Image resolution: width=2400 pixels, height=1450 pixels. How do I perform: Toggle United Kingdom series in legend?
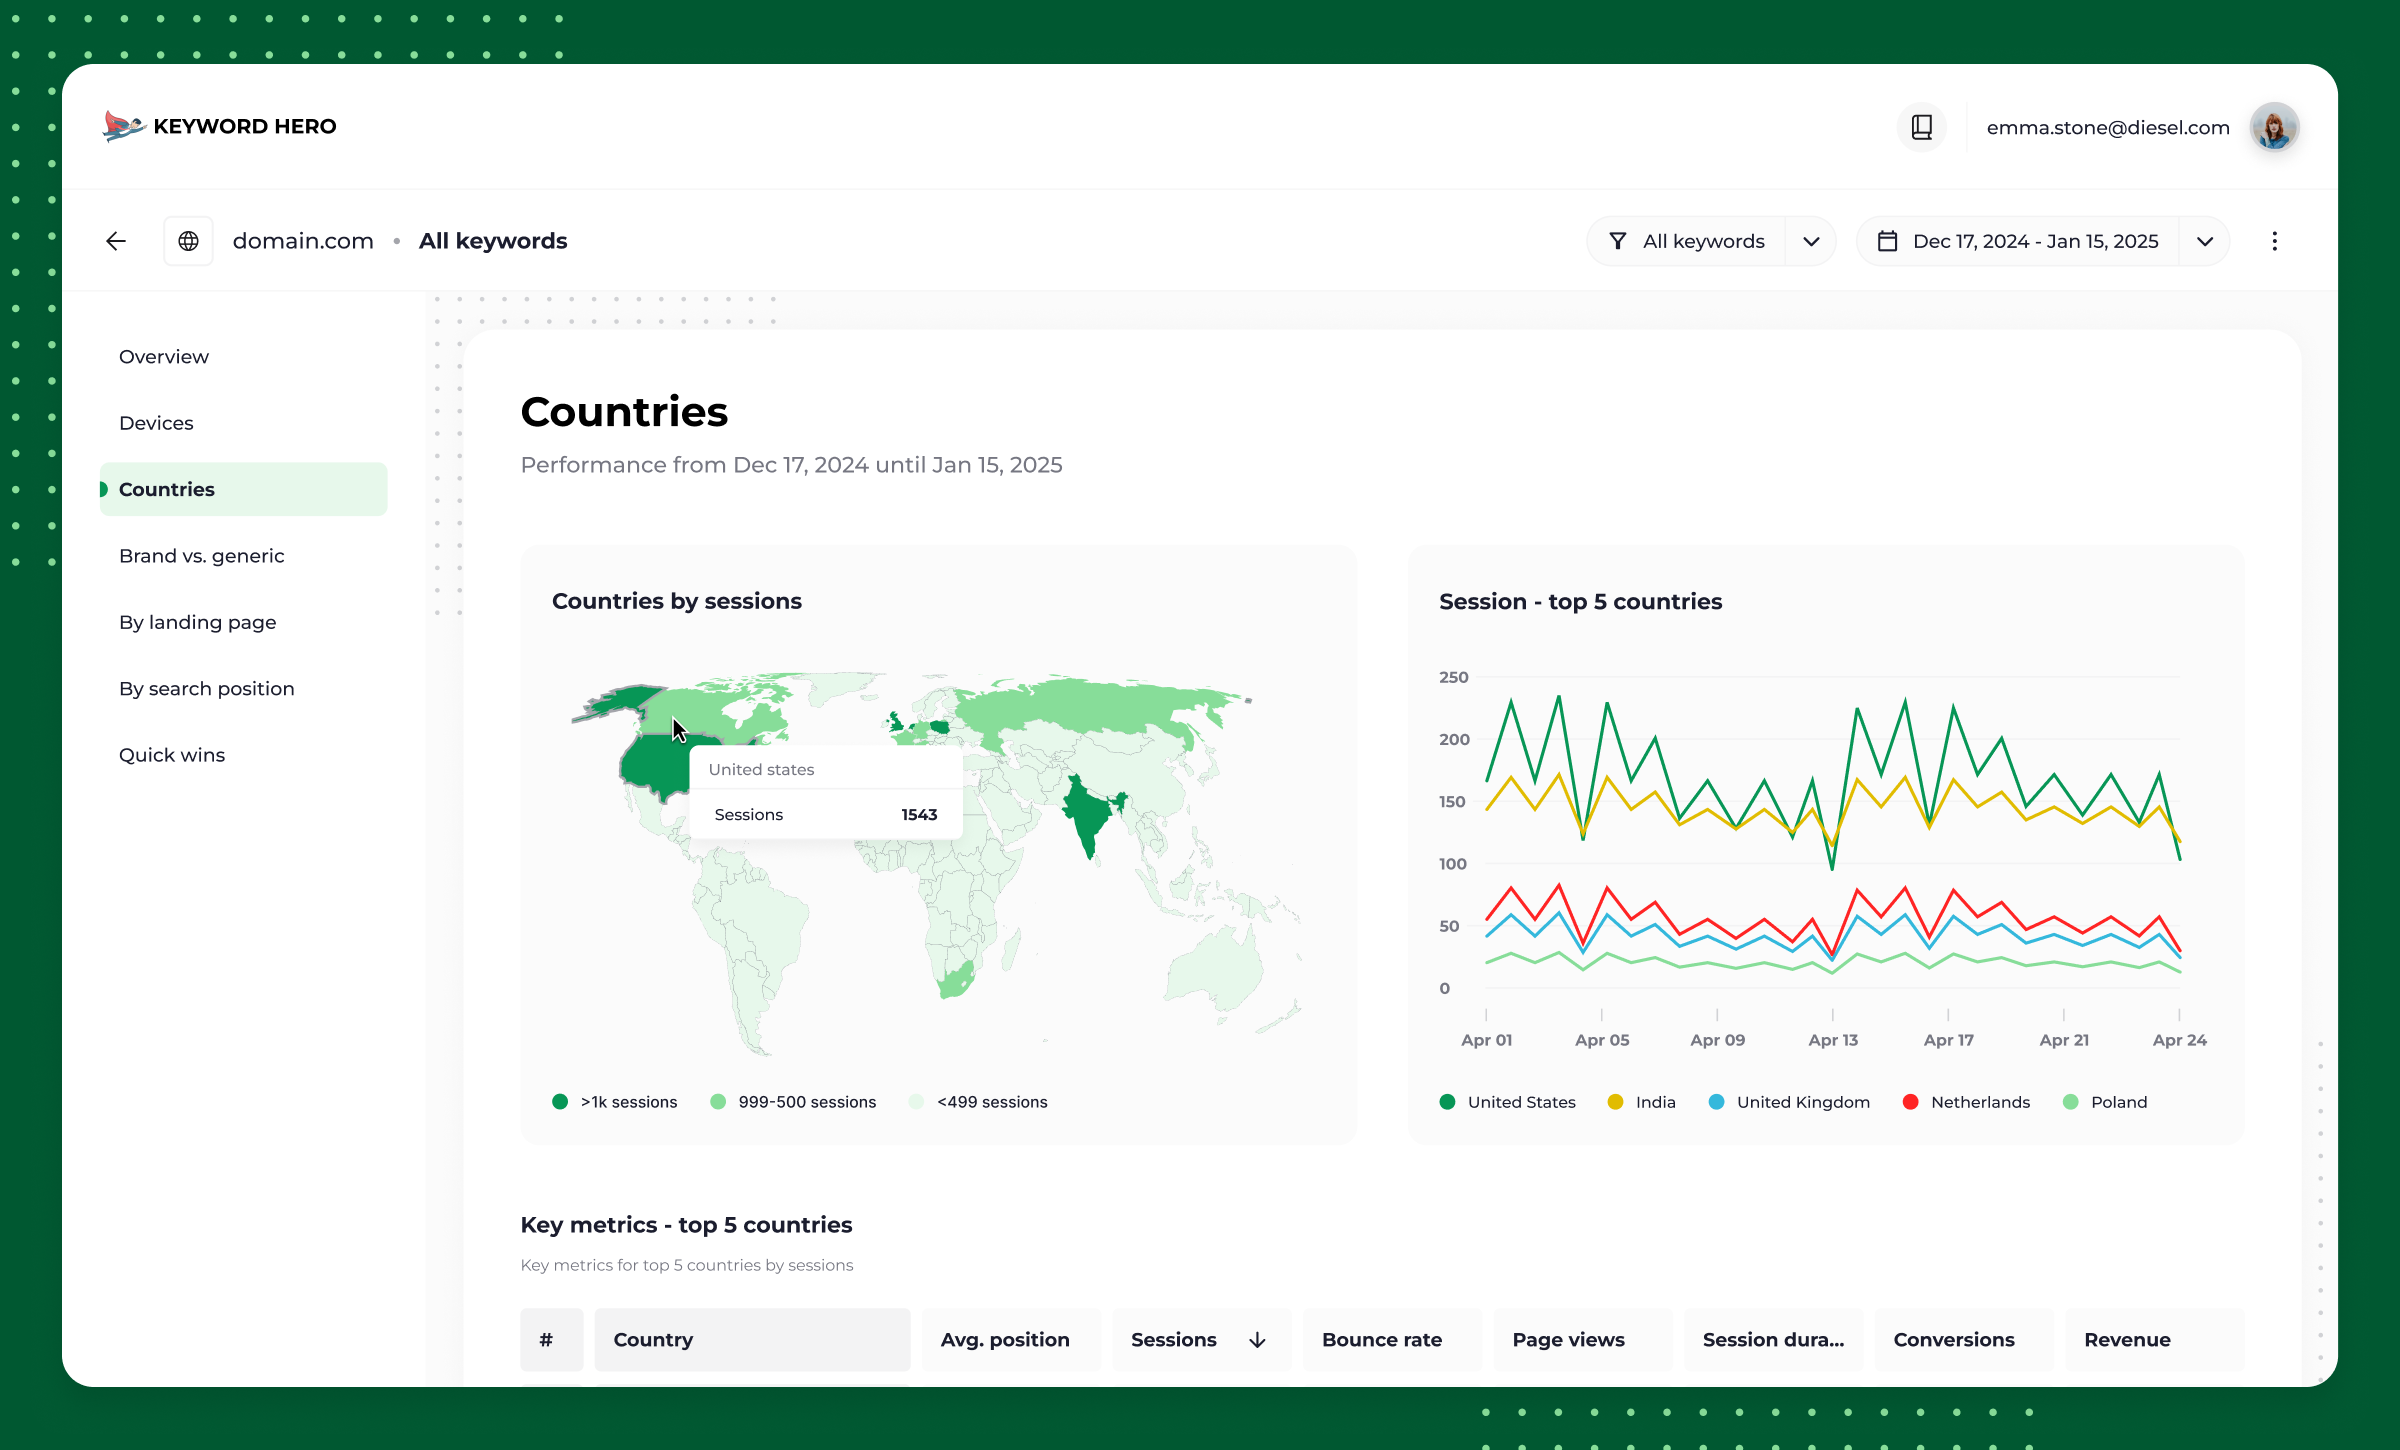[x=1789, y=1101]
